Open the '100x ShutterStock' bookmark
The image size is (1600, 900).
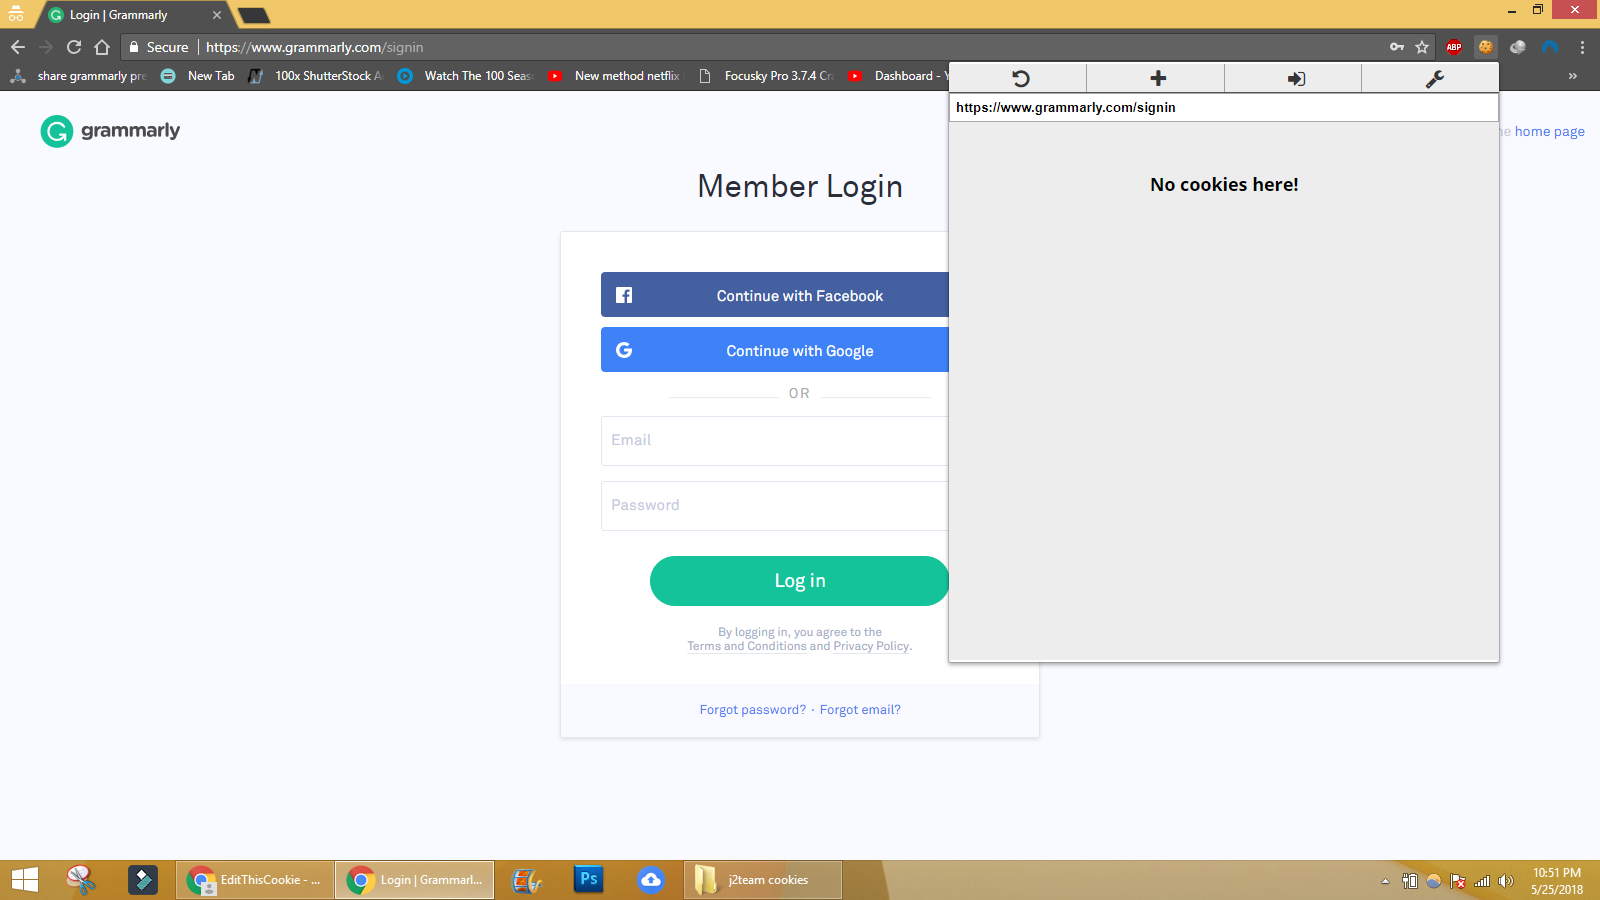pyautogui.click(x=316, y=76)
